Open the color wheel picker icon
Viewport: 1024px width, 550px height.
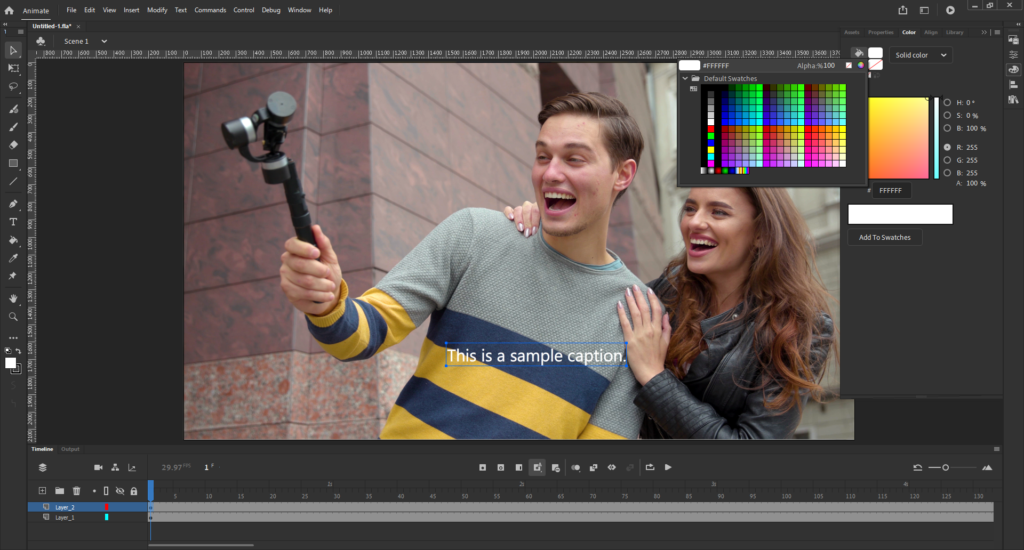pyautogui.click(x=860, y=65)
